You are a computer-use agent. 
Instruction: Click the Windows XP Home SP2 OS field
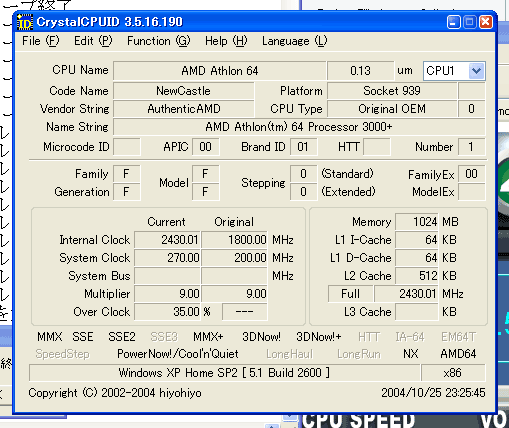224,372
